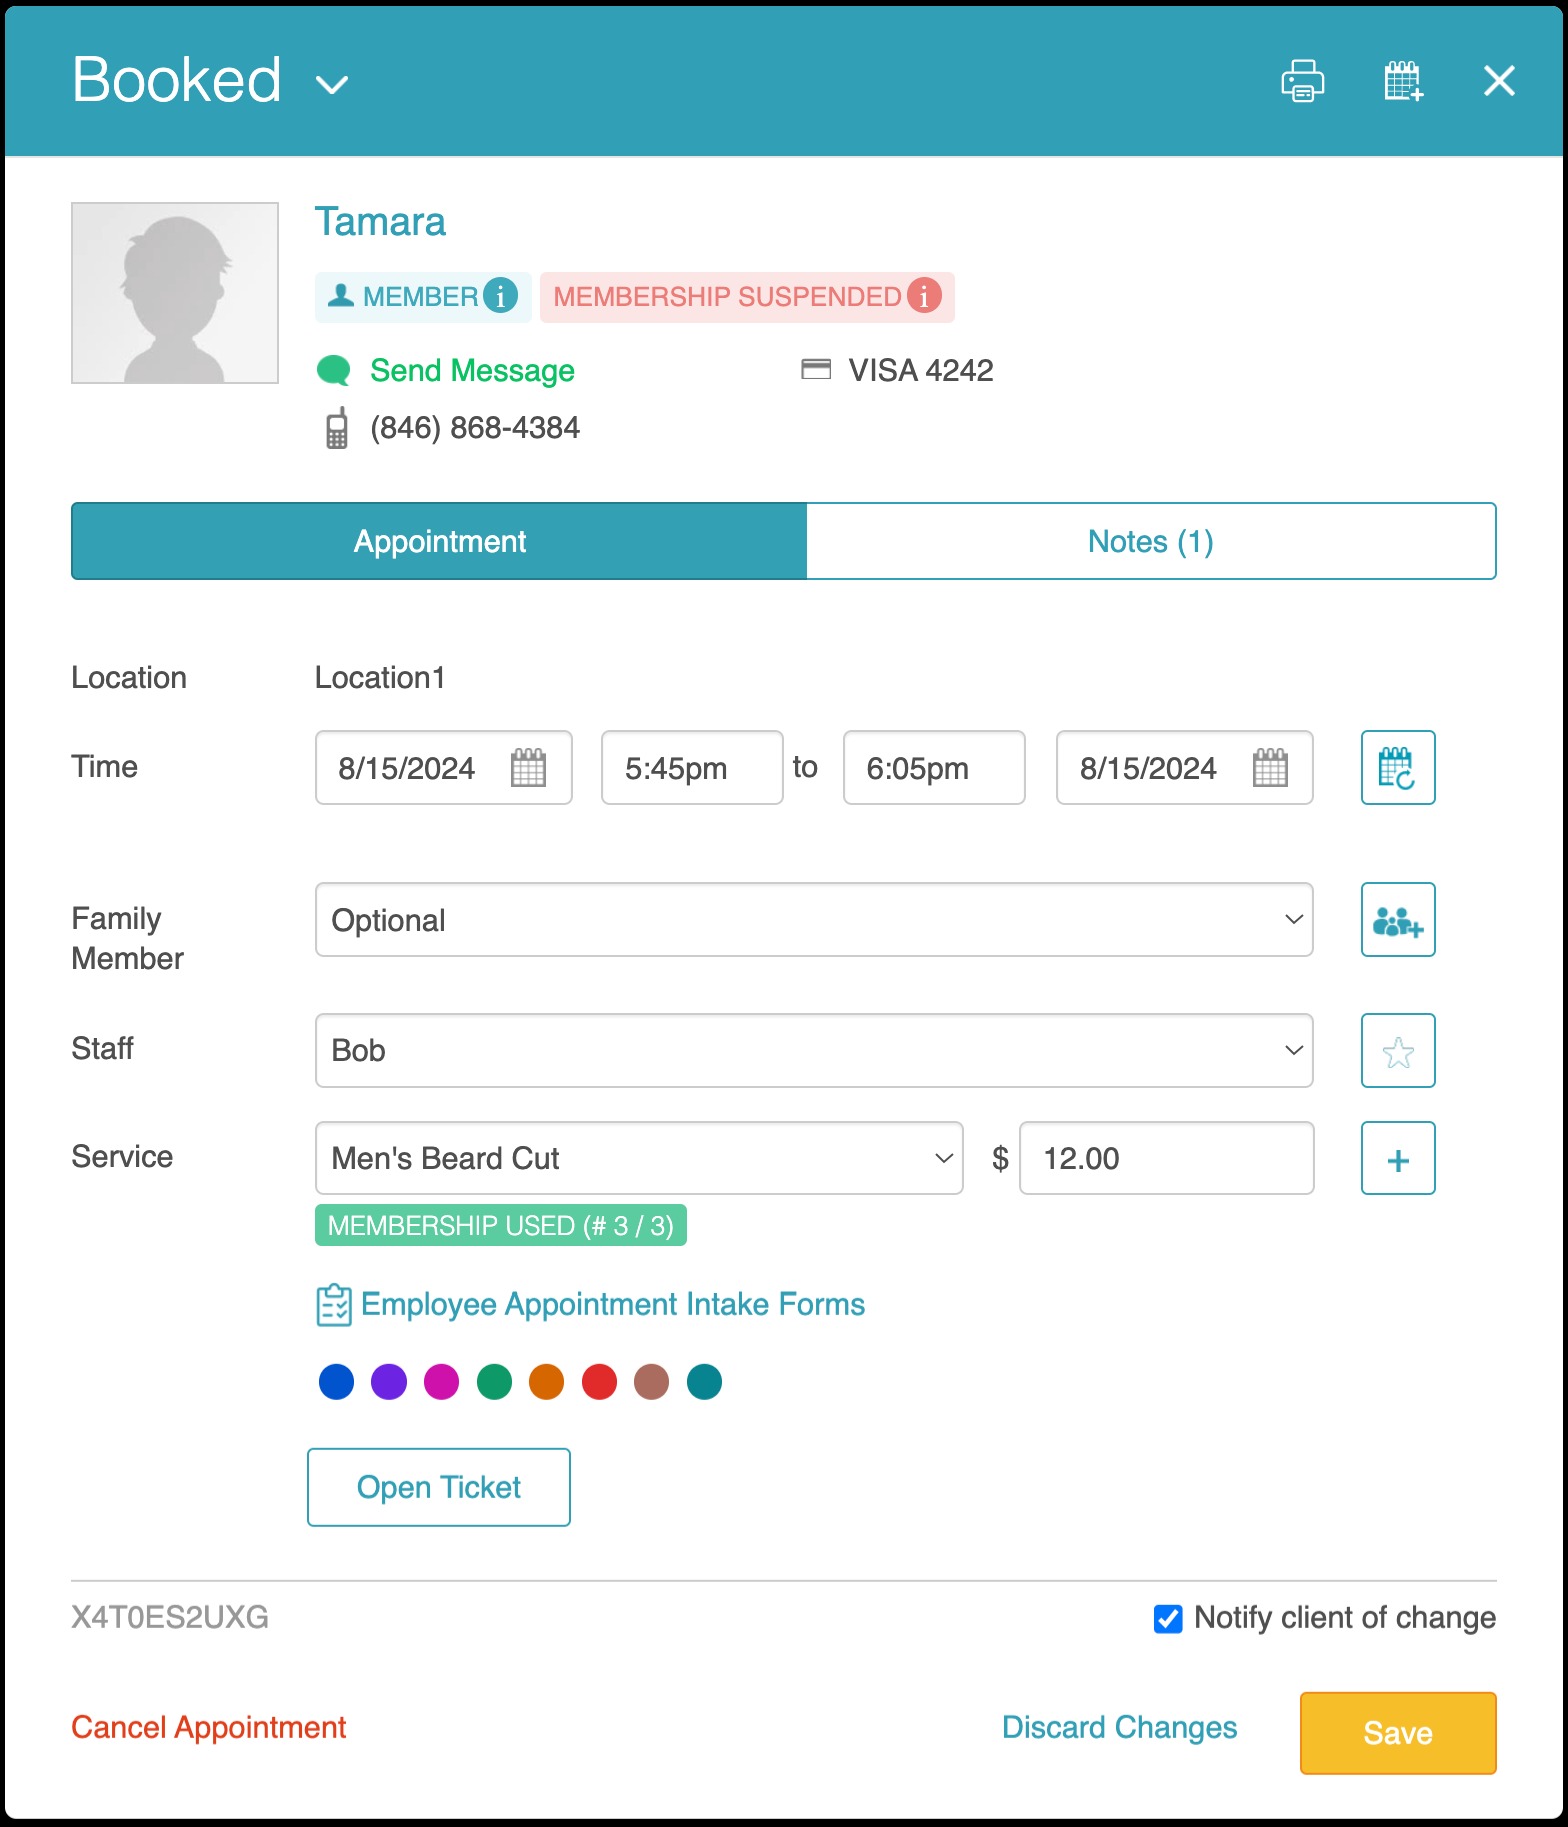
Task: Click the add-to-calendar icon in header
Action: [x=1403, y=81]
